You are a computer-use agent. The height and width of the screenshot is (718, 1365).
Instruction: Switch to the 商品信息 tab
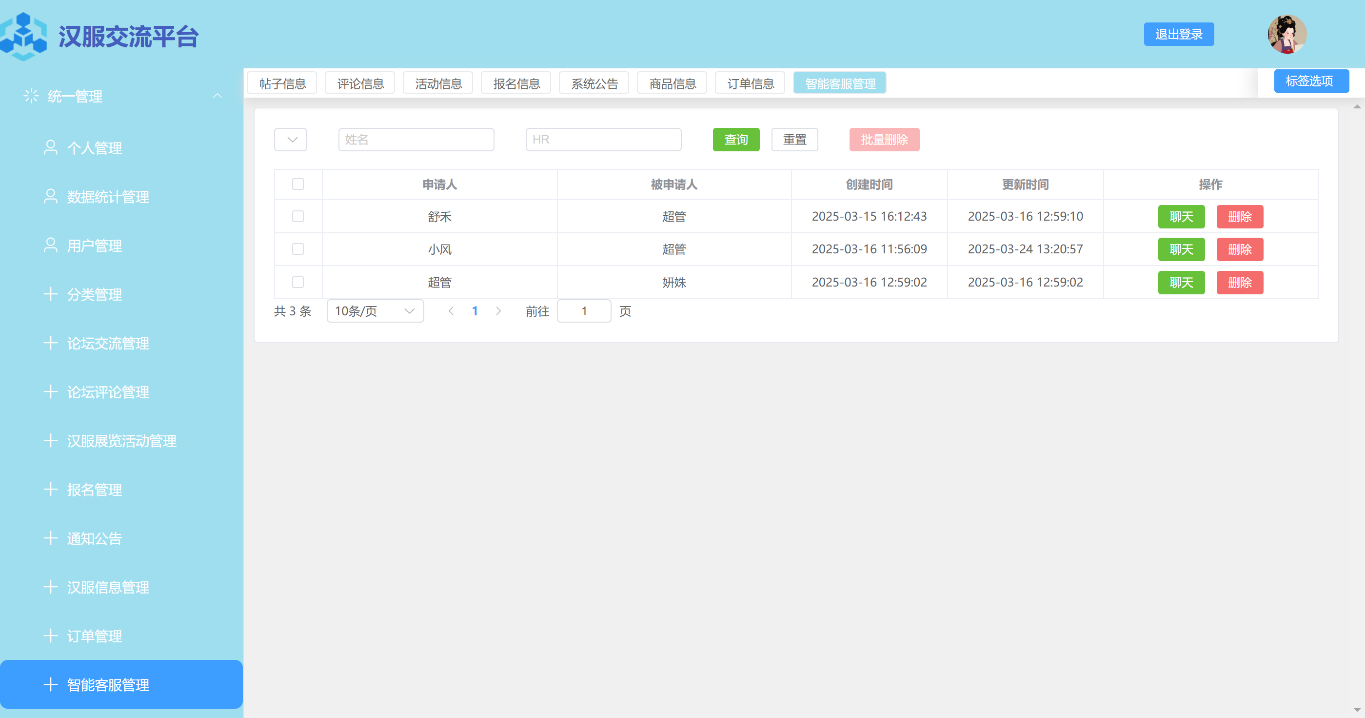[x=672, y=83]
